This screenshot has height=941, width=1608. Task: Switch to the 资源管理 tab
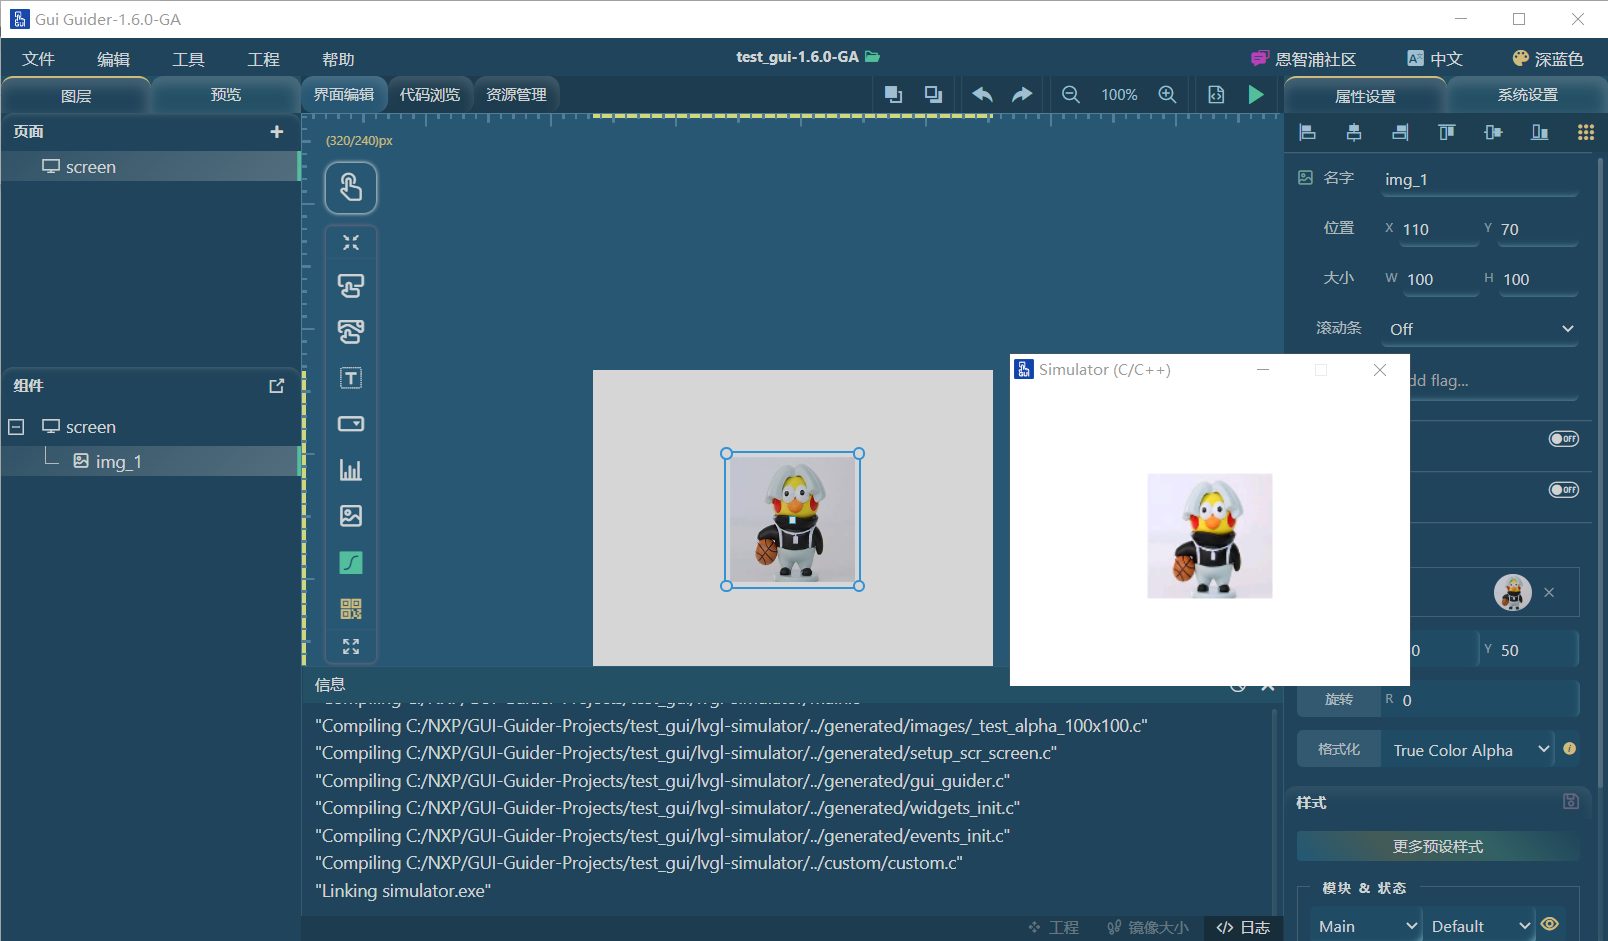click(x=516, y=94)
